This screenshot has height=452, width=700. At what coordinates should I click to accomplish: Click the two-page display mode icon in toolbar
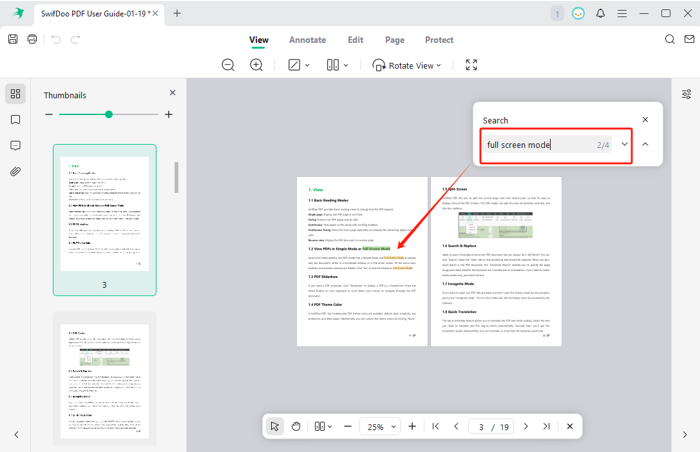(x=333, y=65)
